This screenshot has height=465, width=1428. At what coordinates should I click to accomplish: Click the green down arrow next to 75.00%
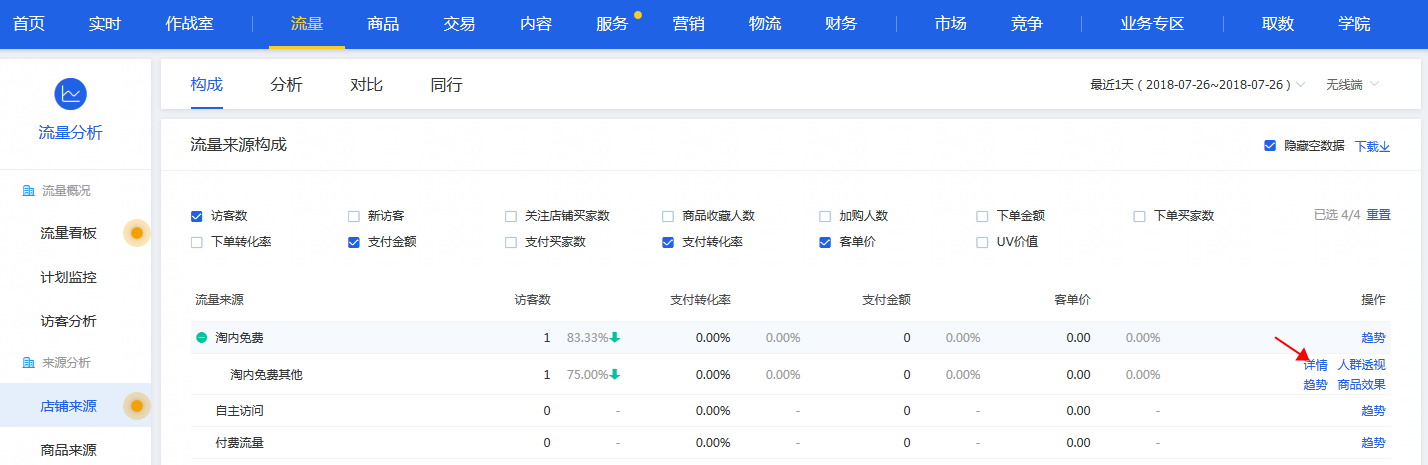[x=615, y=375]
